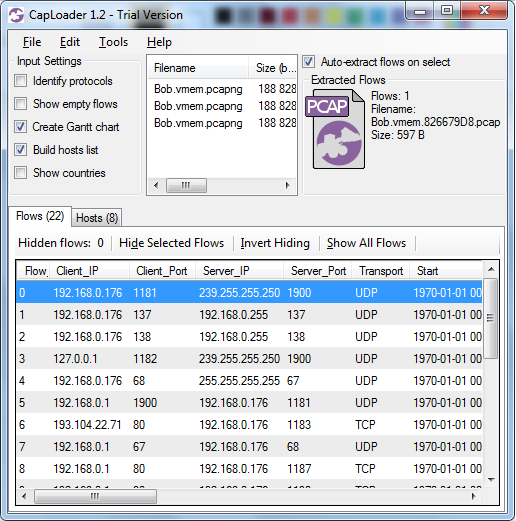The height and width of the screenshot is (521, 516).
Task: Enable Show empty flows checkbox
Action: coord(21,104)
